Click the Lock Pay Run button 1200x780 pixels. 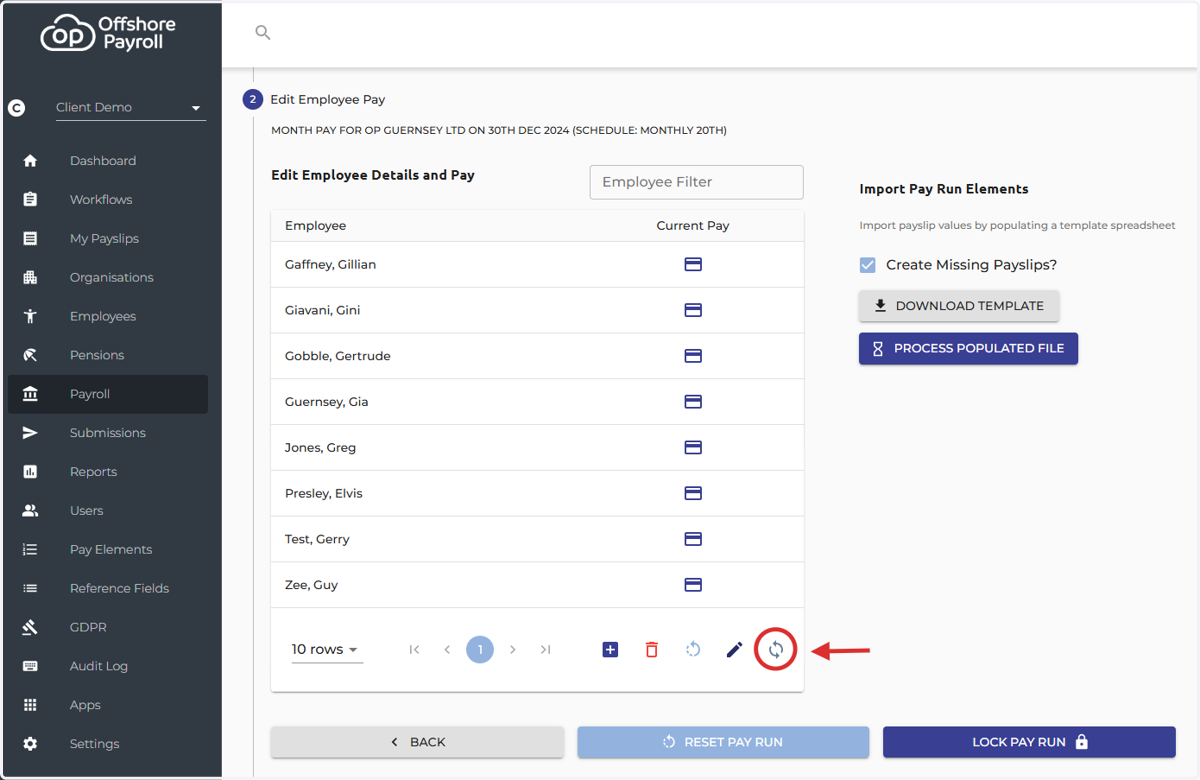[x=1029, y=742]
